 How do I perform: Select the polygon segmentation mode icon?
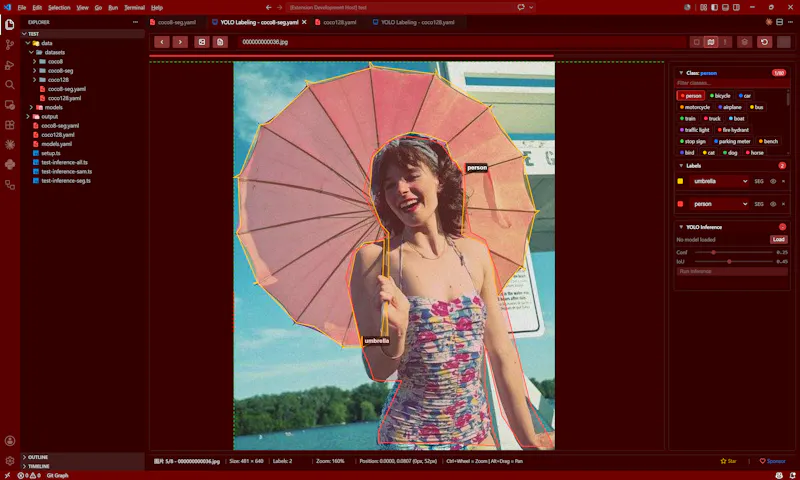(711, 42)
